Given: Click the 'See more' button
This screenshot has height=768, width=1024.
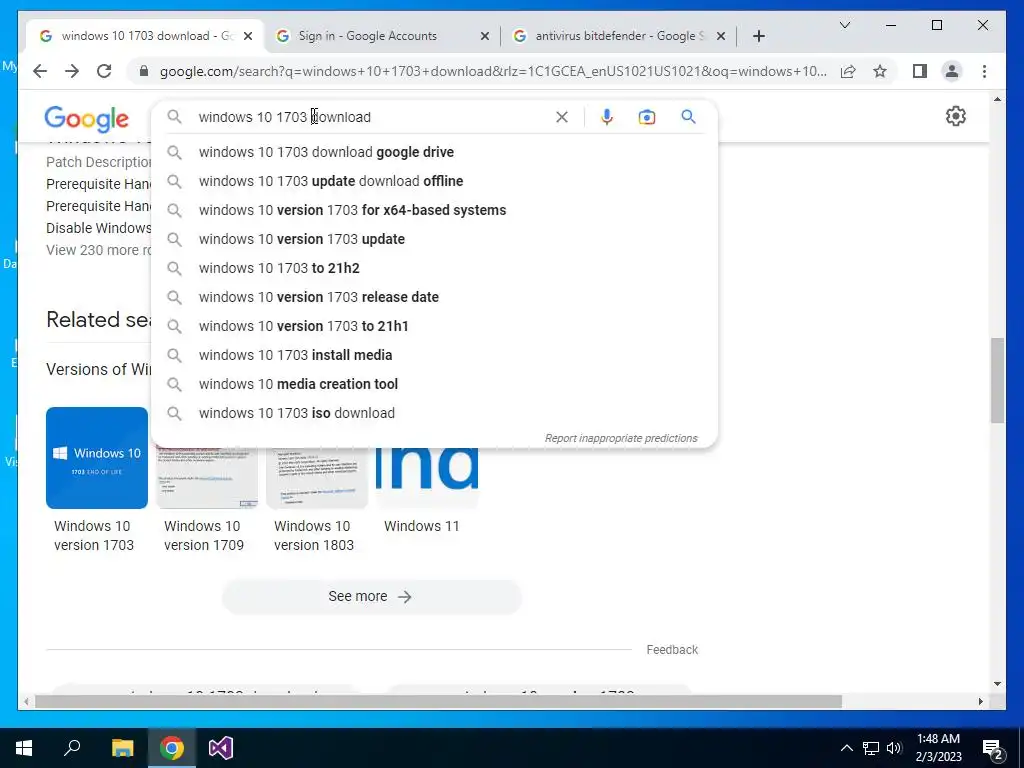Looking at the screenshot, I should pos(372,596).
